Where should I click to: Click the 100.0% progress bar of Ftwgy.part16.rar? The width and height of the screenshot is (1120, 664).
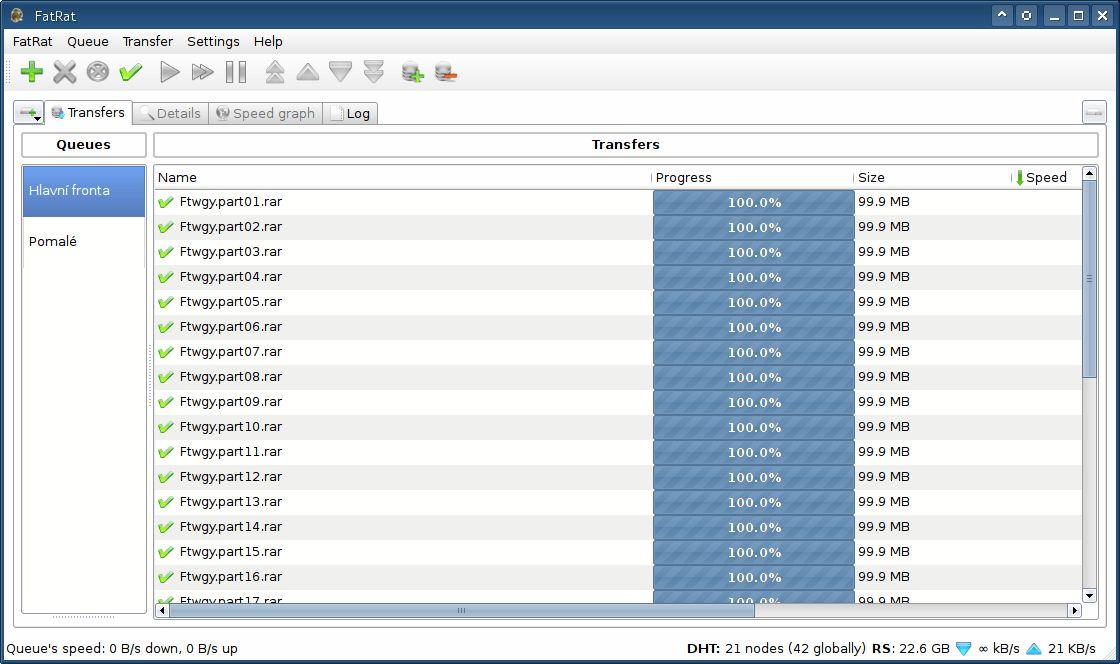tap(754, 577)
